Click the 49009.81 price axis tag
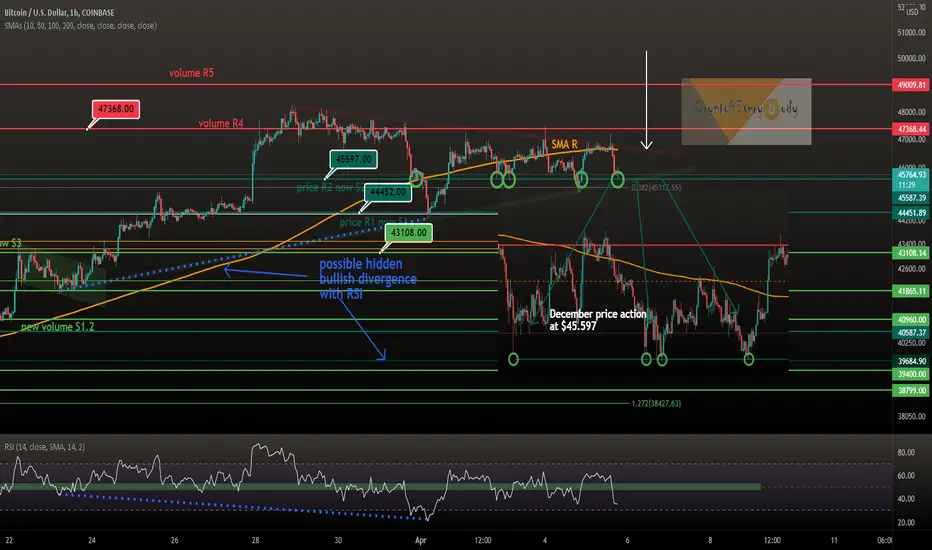The image size is (932, 550). (912, 85)
